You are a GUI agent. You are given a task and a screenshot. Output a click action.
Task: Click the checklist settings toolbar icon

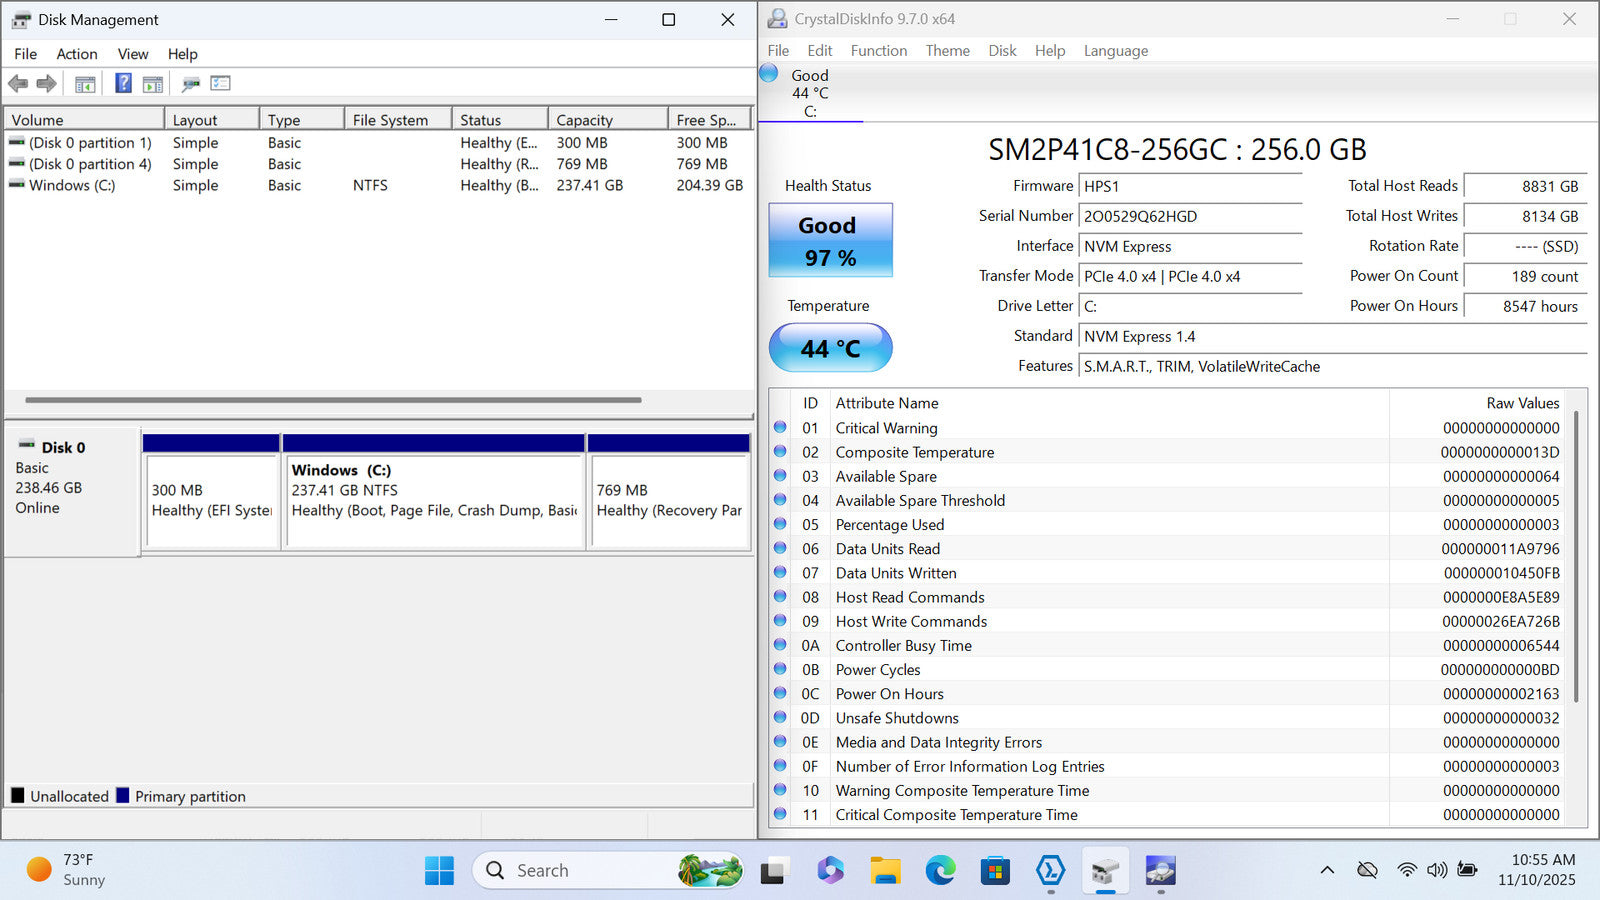(220, 84)
